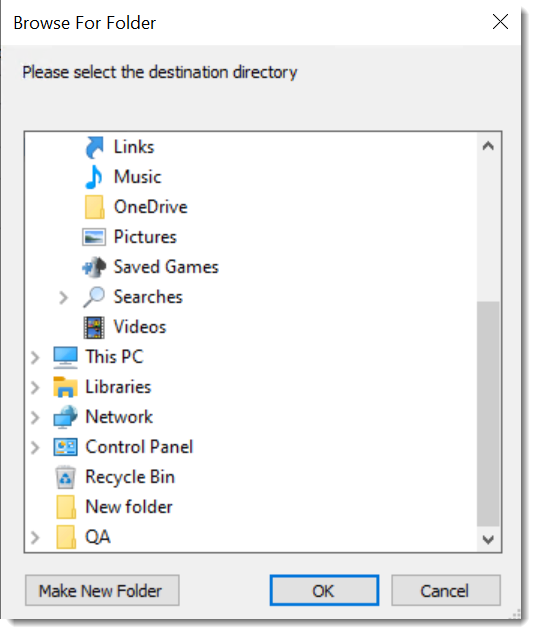Expand the QA folder chevron

pyautogui.click(x=35, y=537)
